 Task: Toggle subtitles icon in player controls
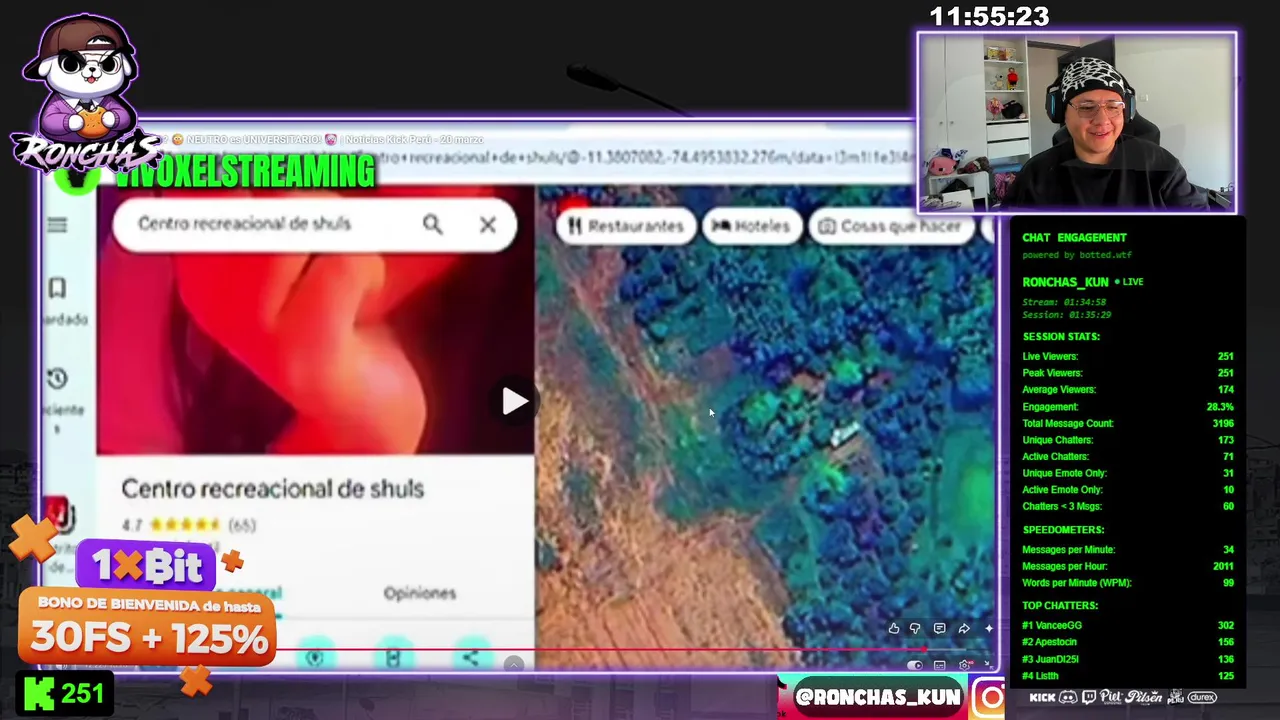(x=940, y=665)
